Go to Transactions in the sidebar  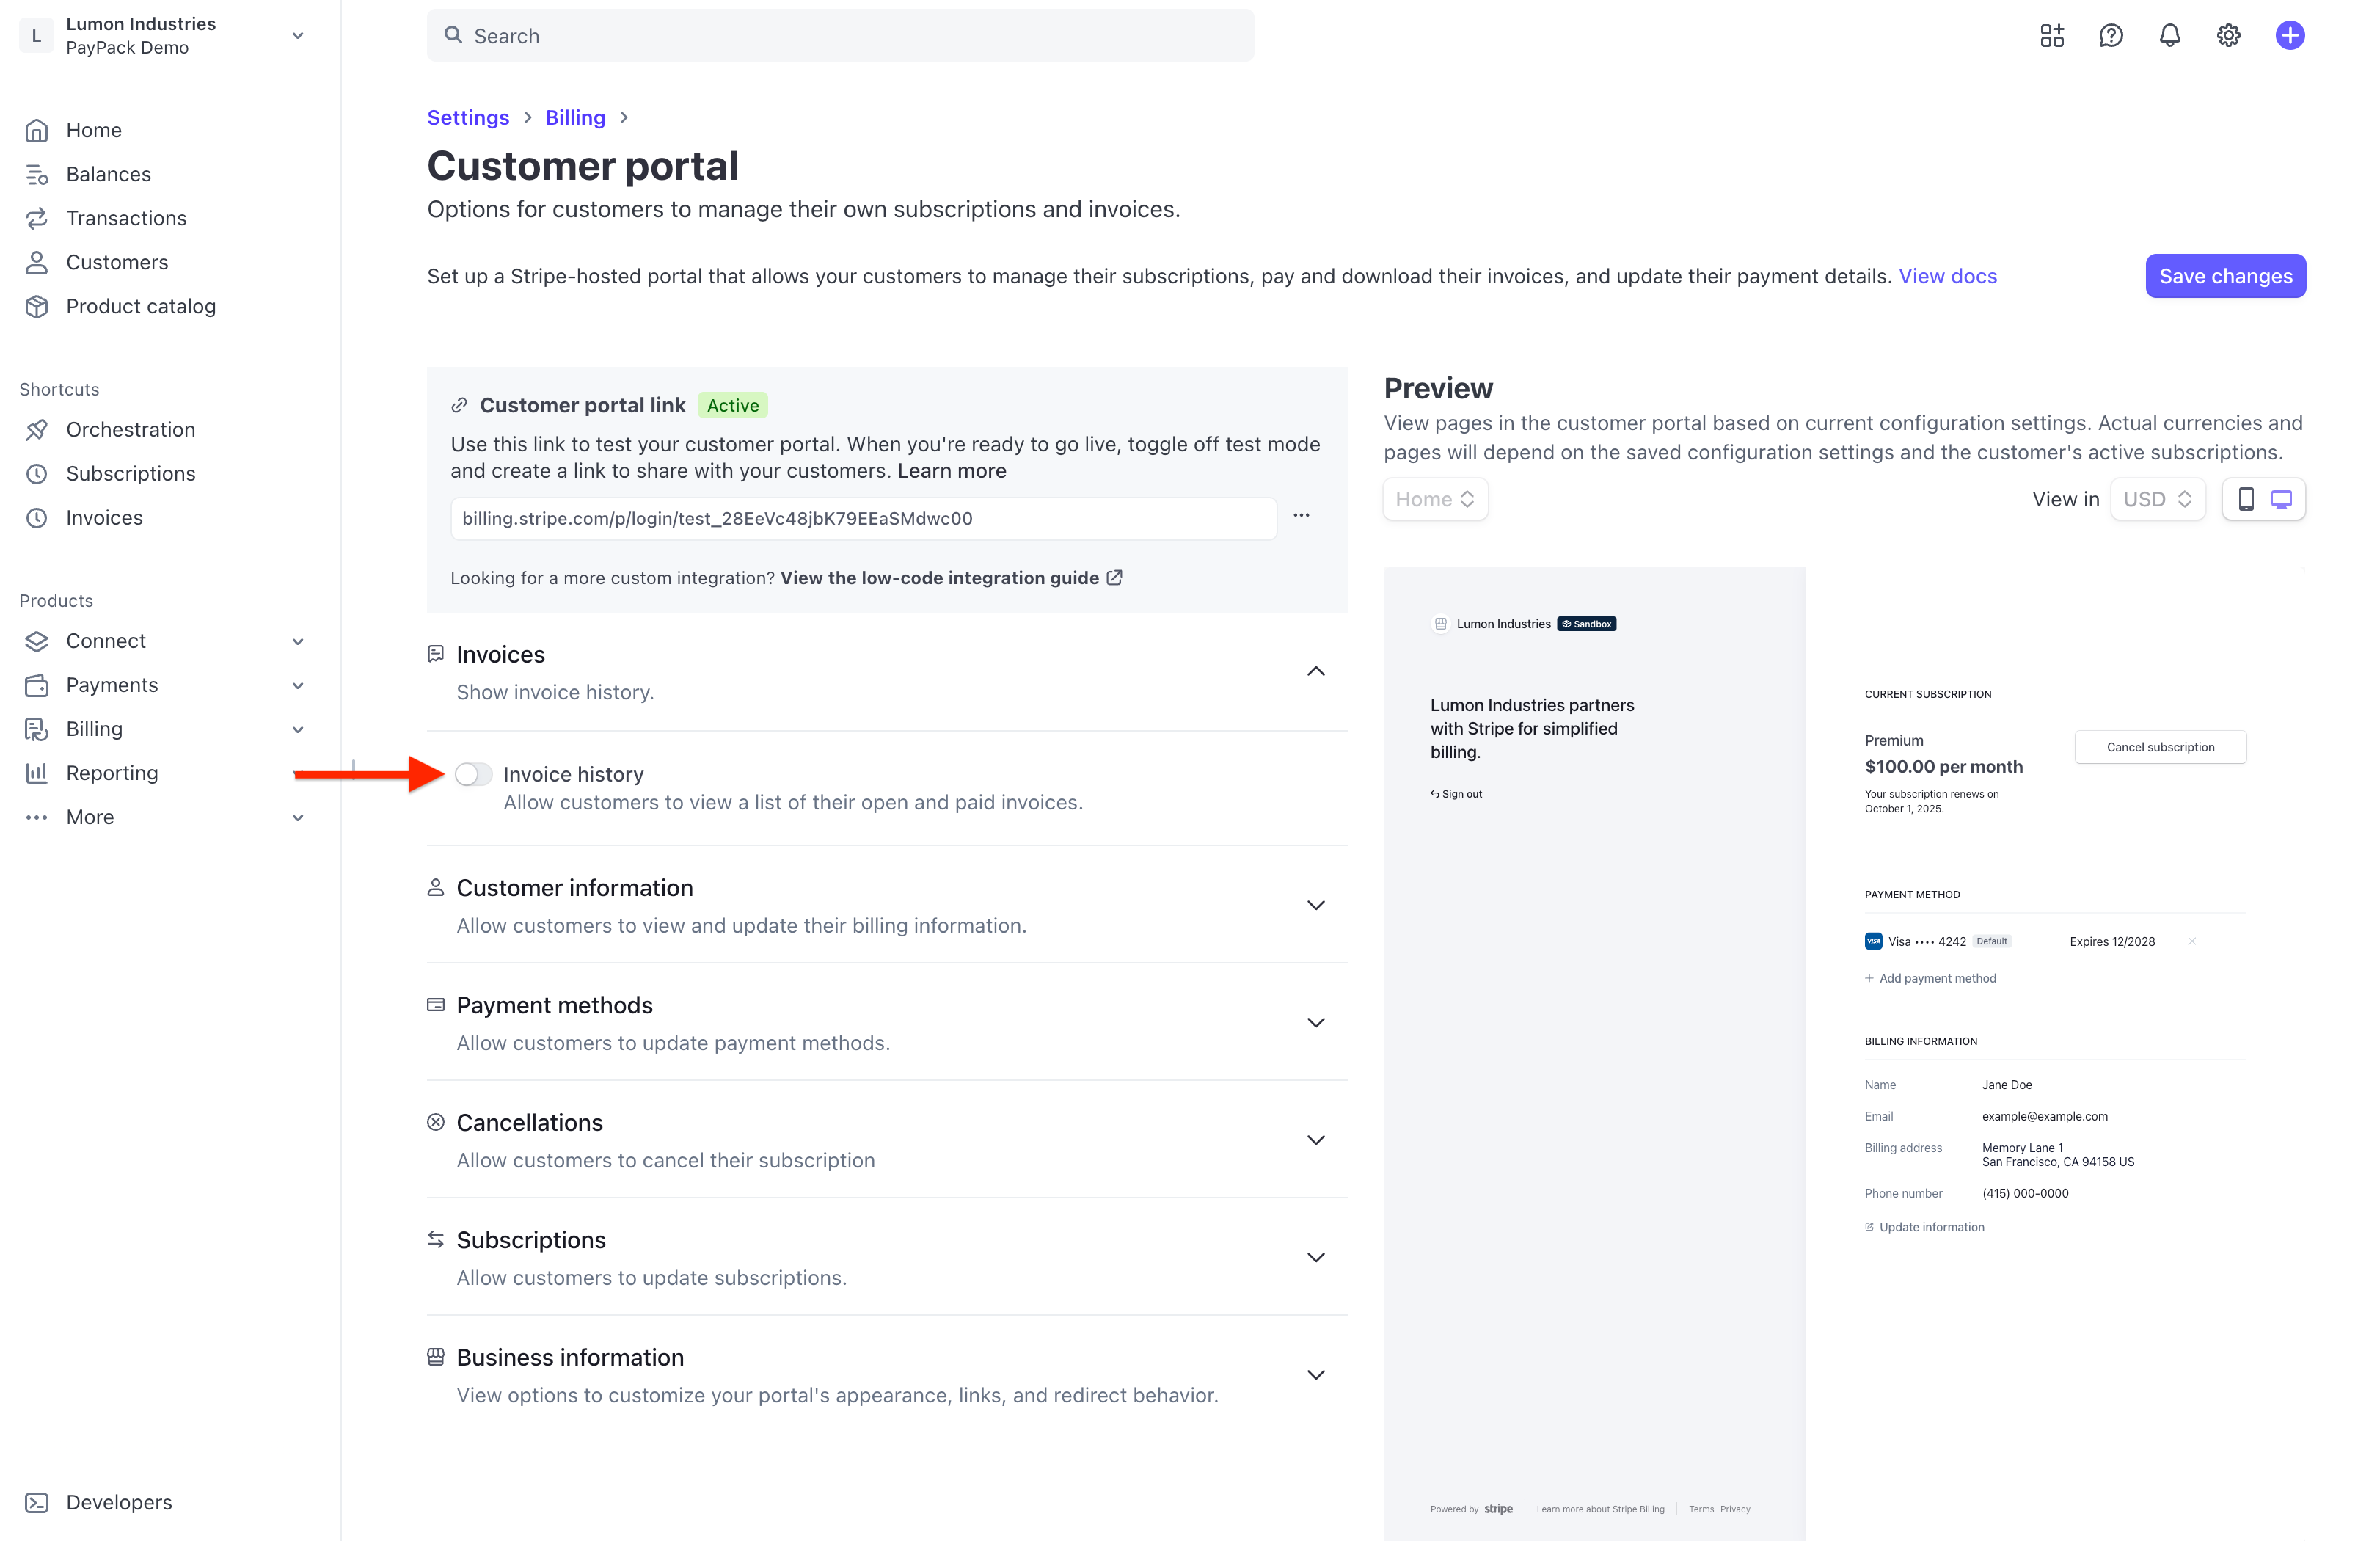[126, 218]
